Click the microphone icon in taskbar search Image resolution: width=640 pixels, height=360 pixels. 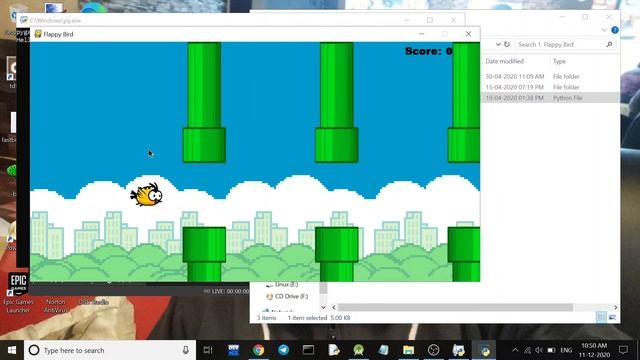[186, 350]
